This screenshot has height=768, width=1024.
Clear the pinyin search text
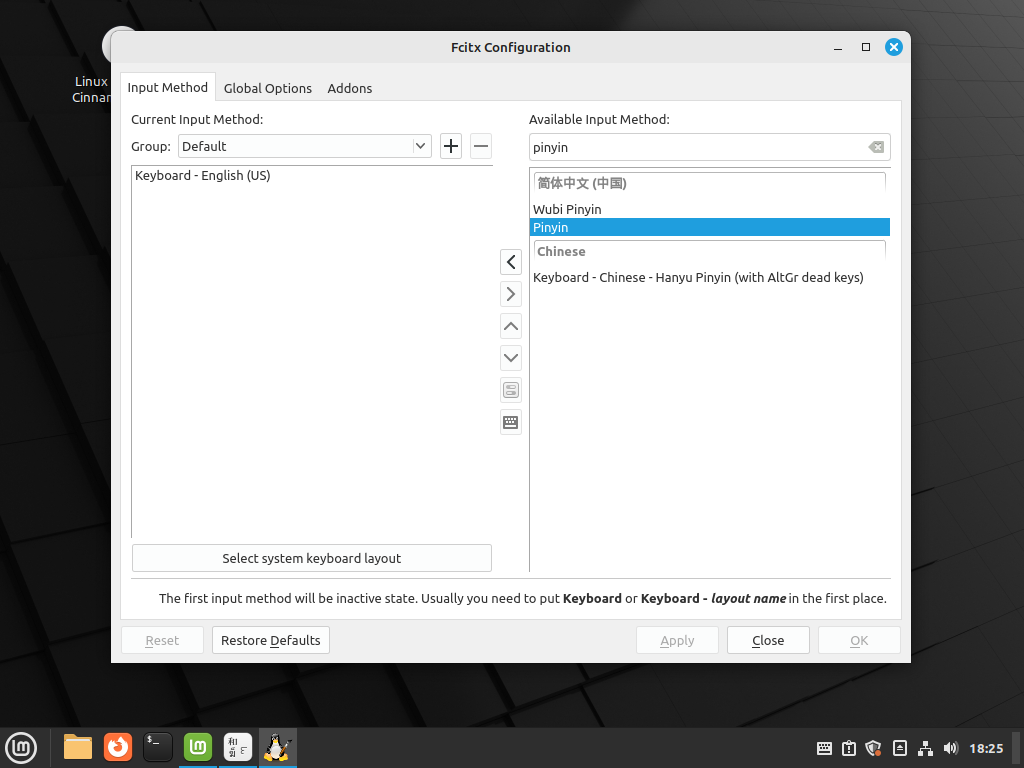876,147
